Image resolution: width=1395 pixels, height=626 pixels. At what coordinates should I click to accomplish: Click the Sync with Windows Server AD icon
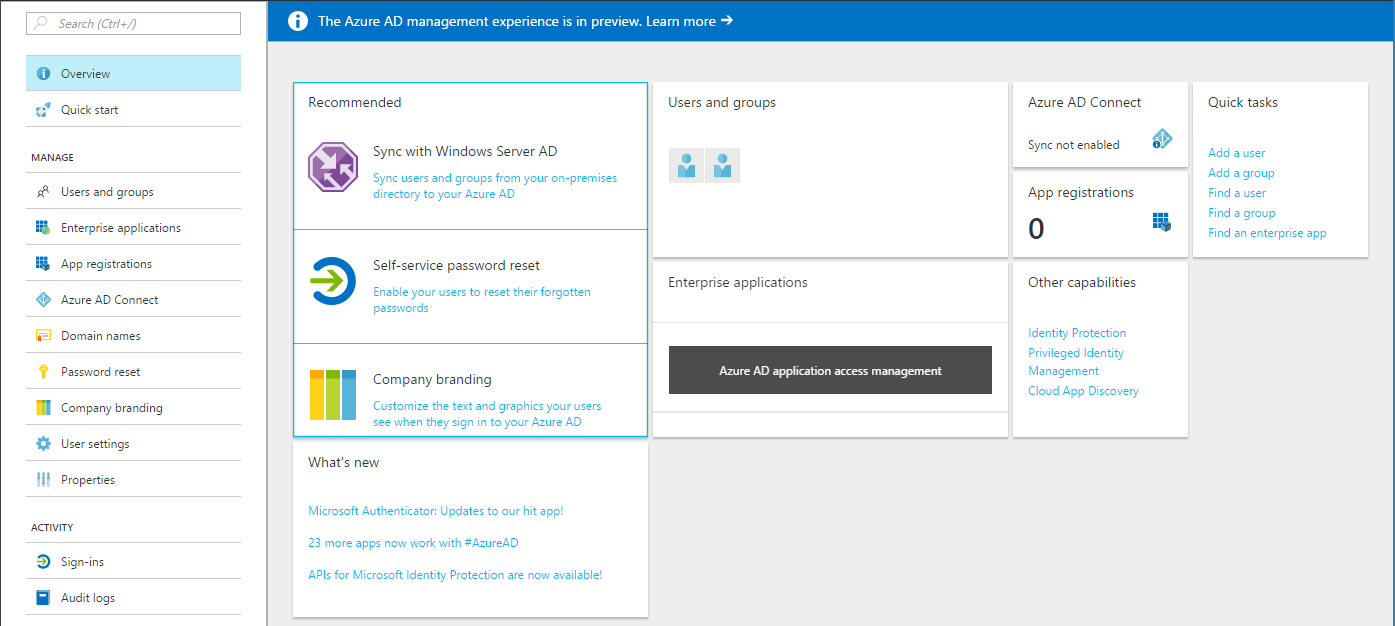333,166
